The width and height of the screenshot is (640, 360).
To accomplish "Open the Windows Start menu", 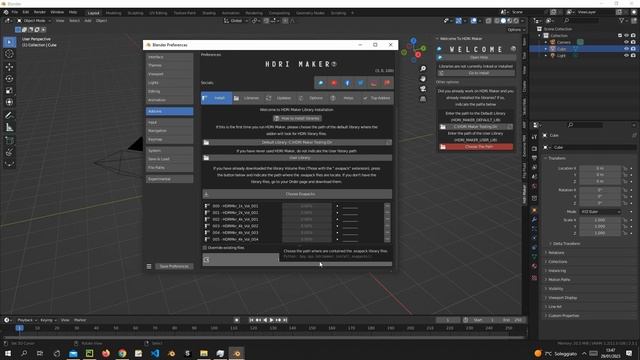I will click(x=8, y=353).
